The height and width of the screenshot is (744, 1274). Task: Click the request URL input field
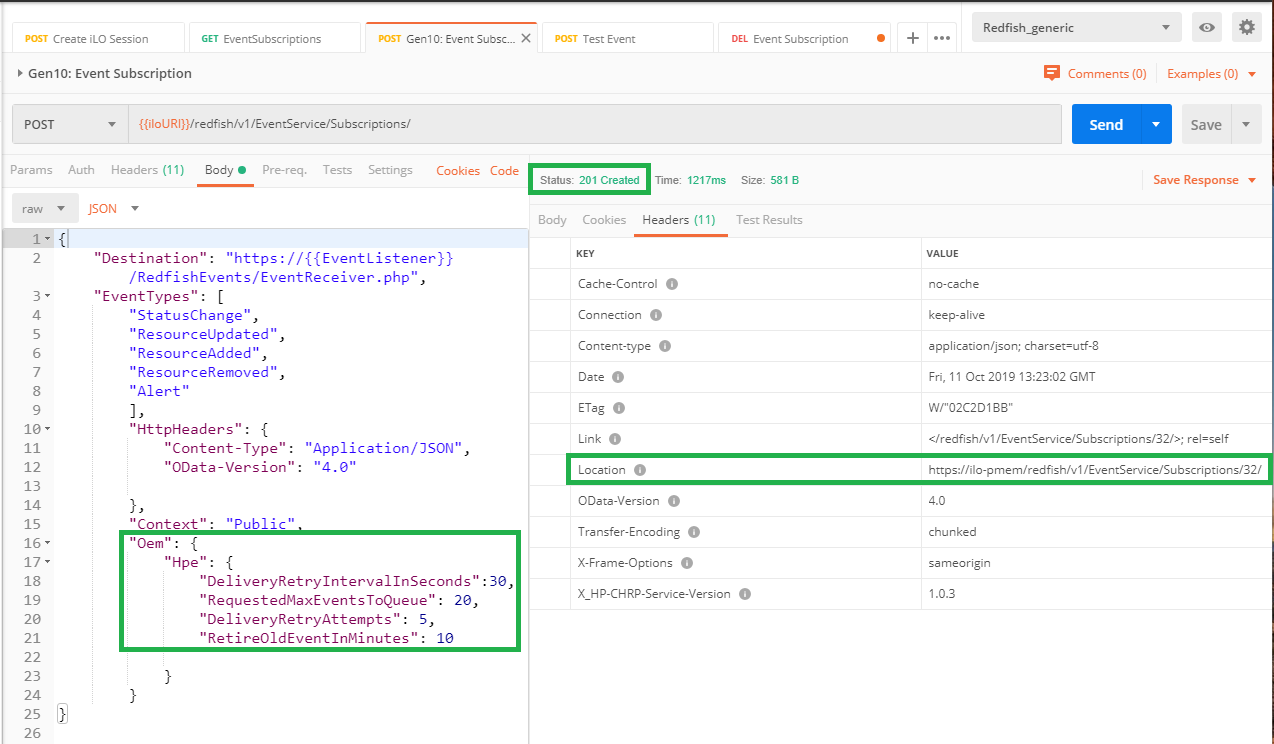594,125
